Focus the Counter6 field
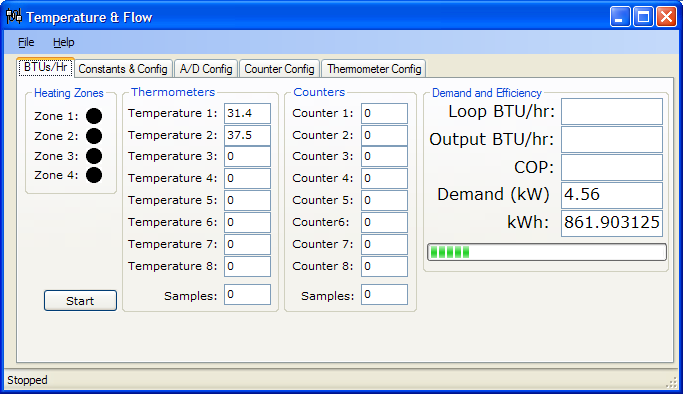This screenshot has width=683, height=394. click(384, 222)
